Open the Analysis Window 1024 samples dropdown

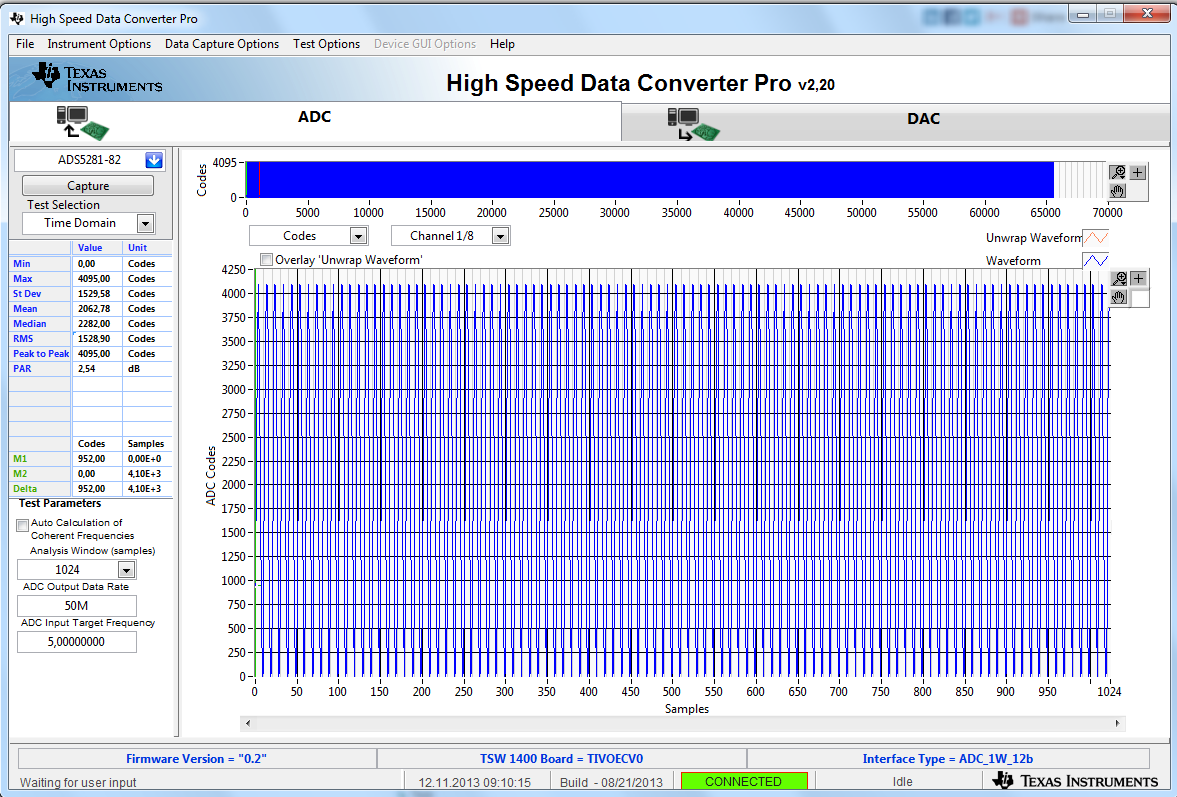pos(126,570)
